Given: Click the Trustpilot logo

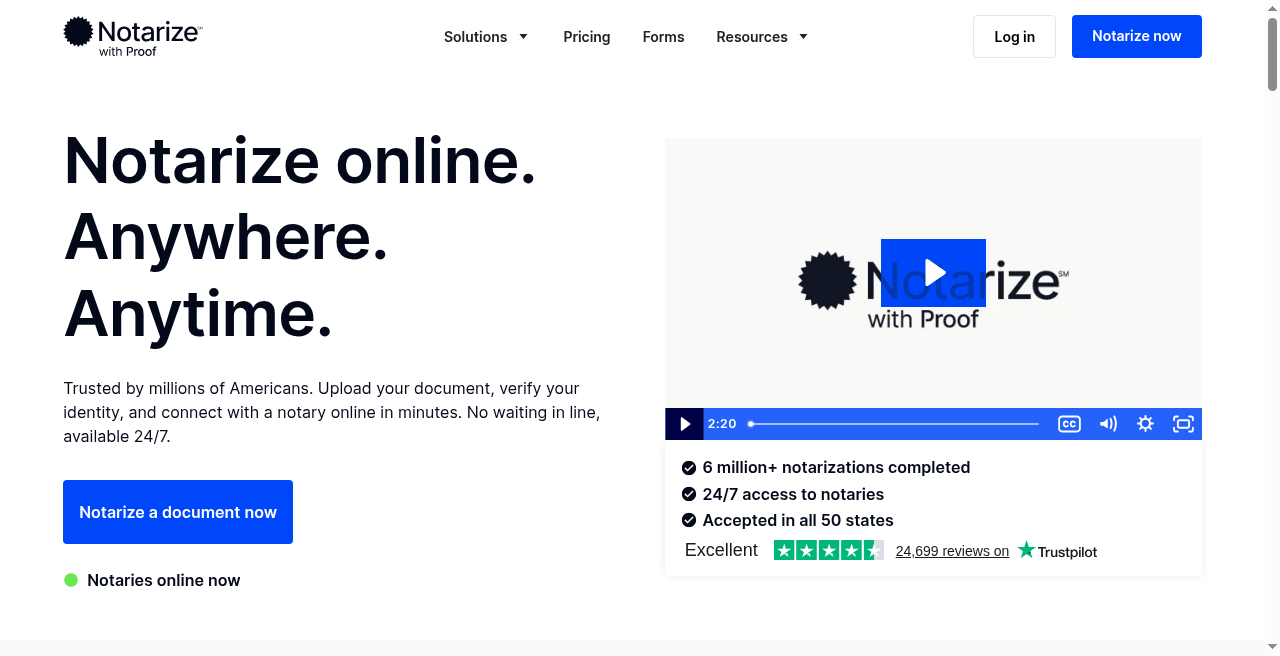Looking at the screenshot, I should tap(1057, 550).
